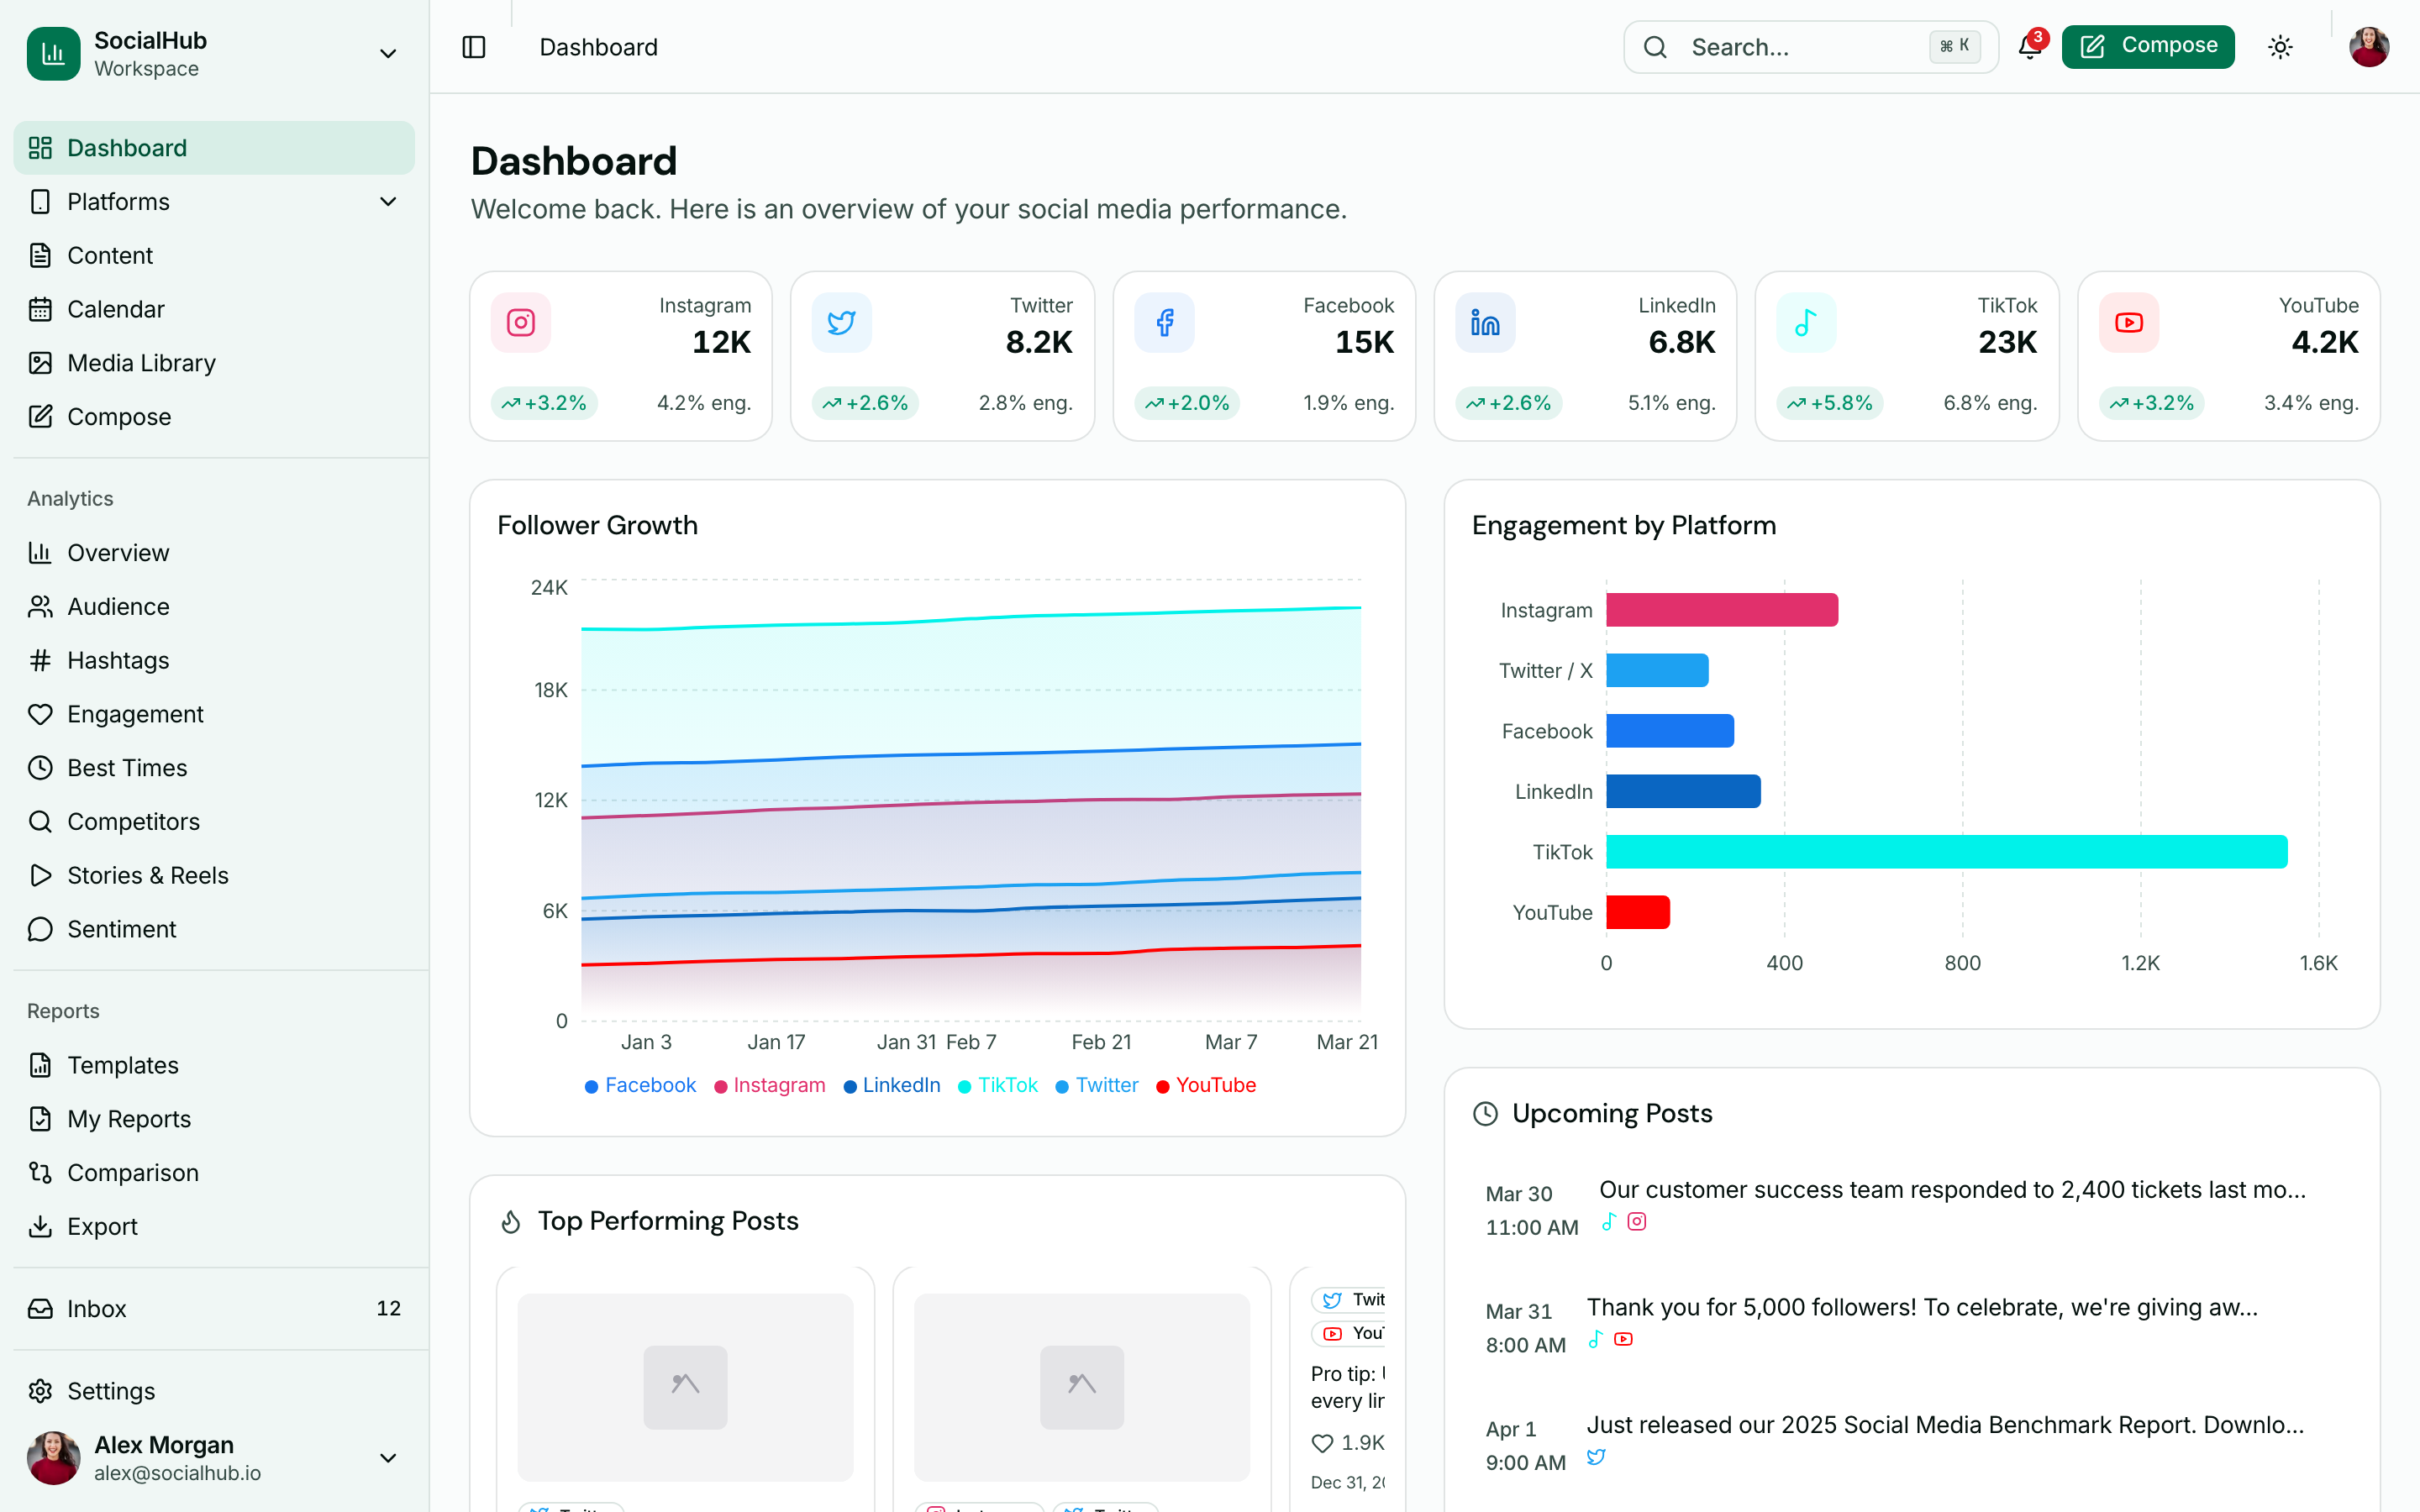Open the Alex Morgan profile menu
This screenshot has width=2420, height=1512.
pyautogui.click(x=214, y=1458)
